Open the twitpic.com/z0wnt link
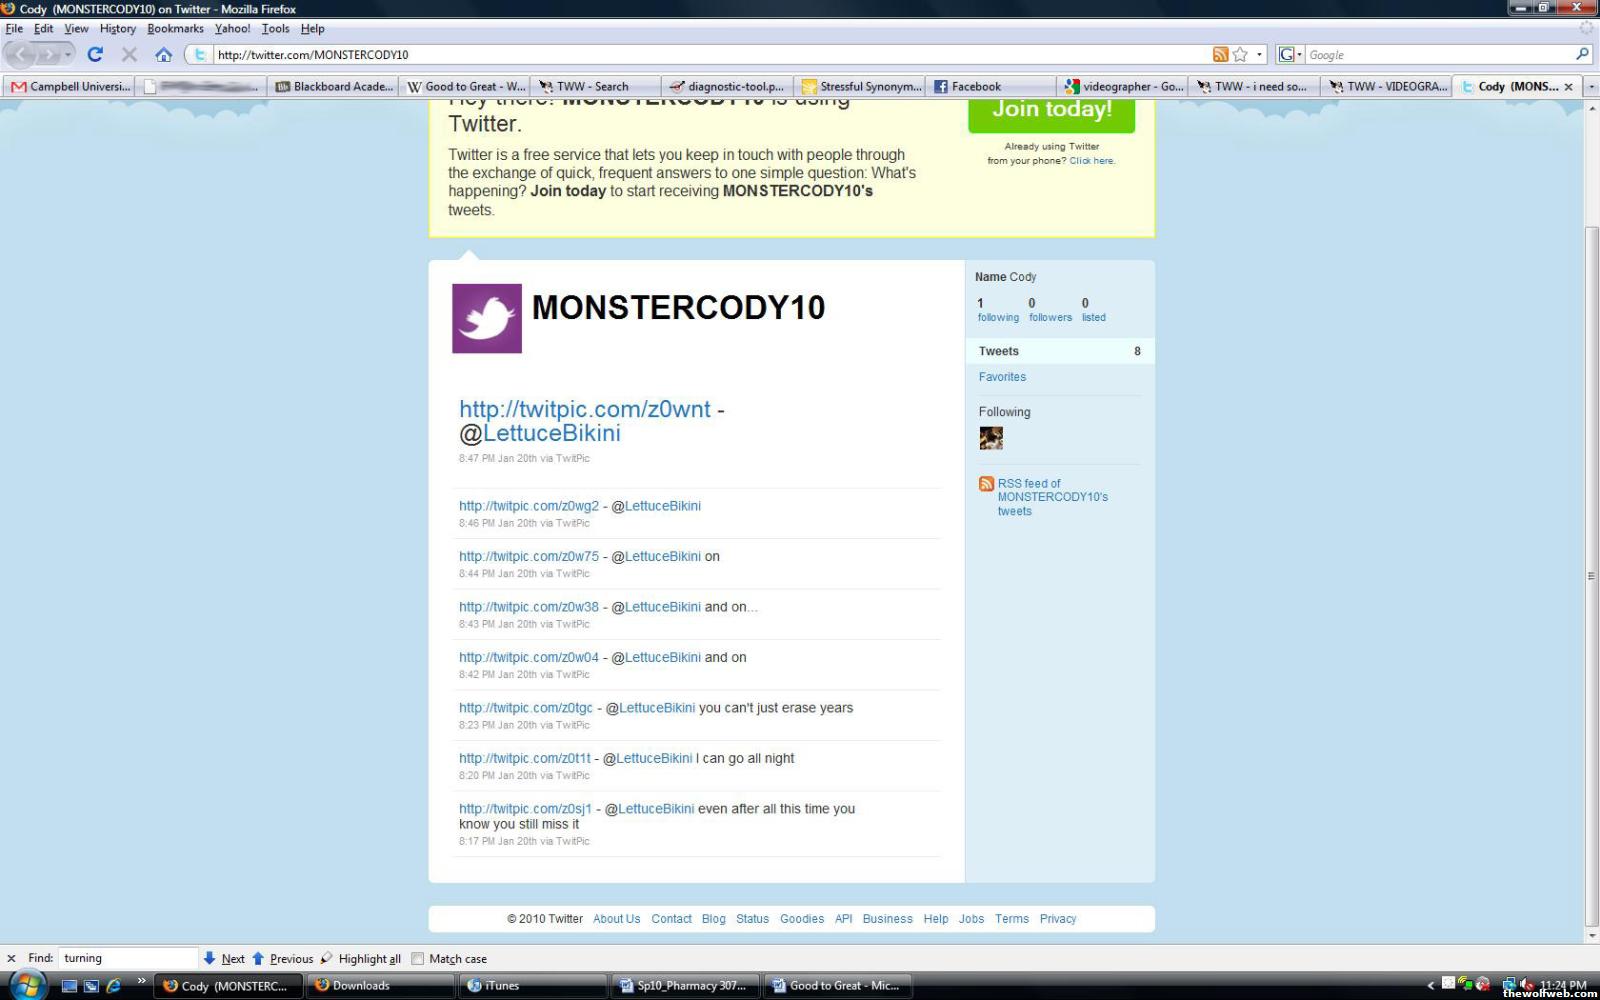The image size is (1600, 1000). (x=584, y=409)
